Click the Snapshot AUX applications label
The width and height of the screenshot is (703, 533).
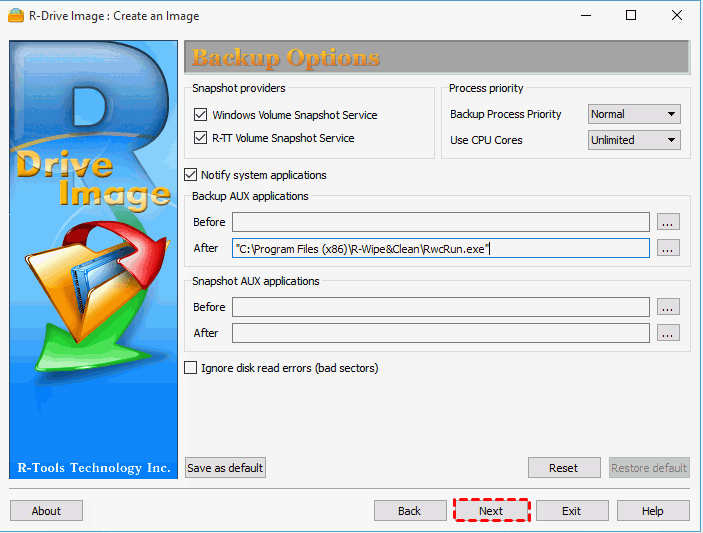tap(256, 281)
